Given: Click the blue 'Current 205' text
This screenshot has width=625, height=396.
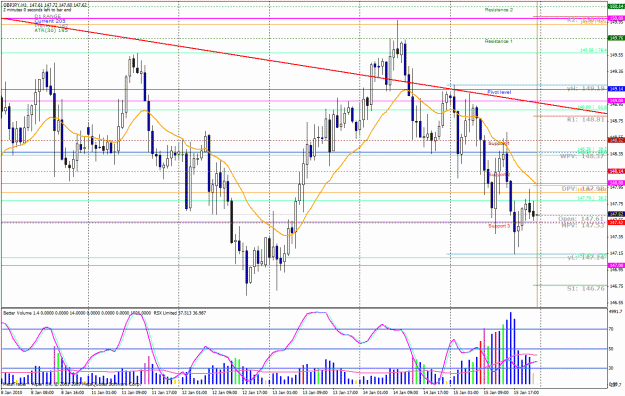Looking at the screenshot, I should pos(50,21).
